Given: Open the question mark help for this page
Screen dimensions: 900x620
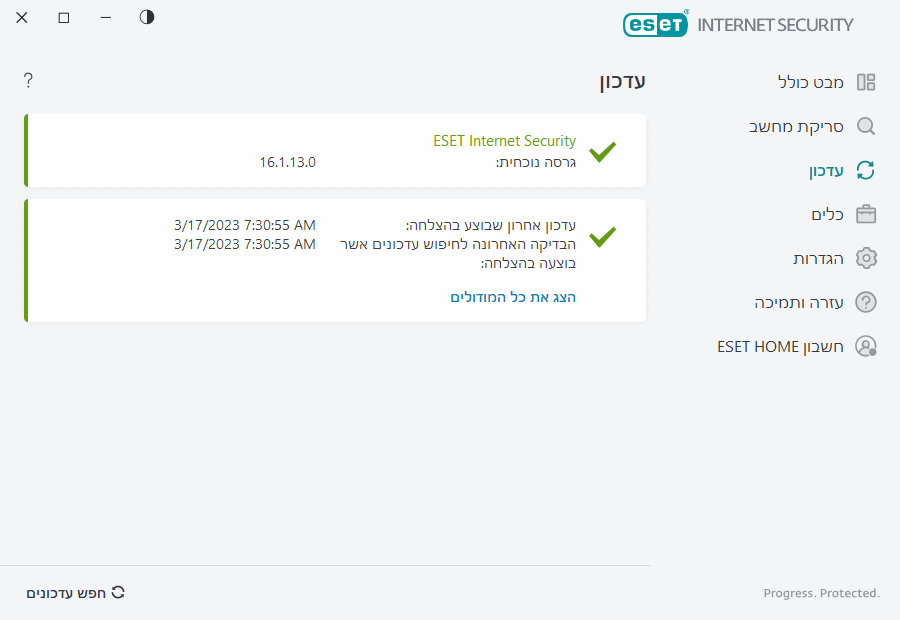Looking at the screenshot, I should coord(28,81).
